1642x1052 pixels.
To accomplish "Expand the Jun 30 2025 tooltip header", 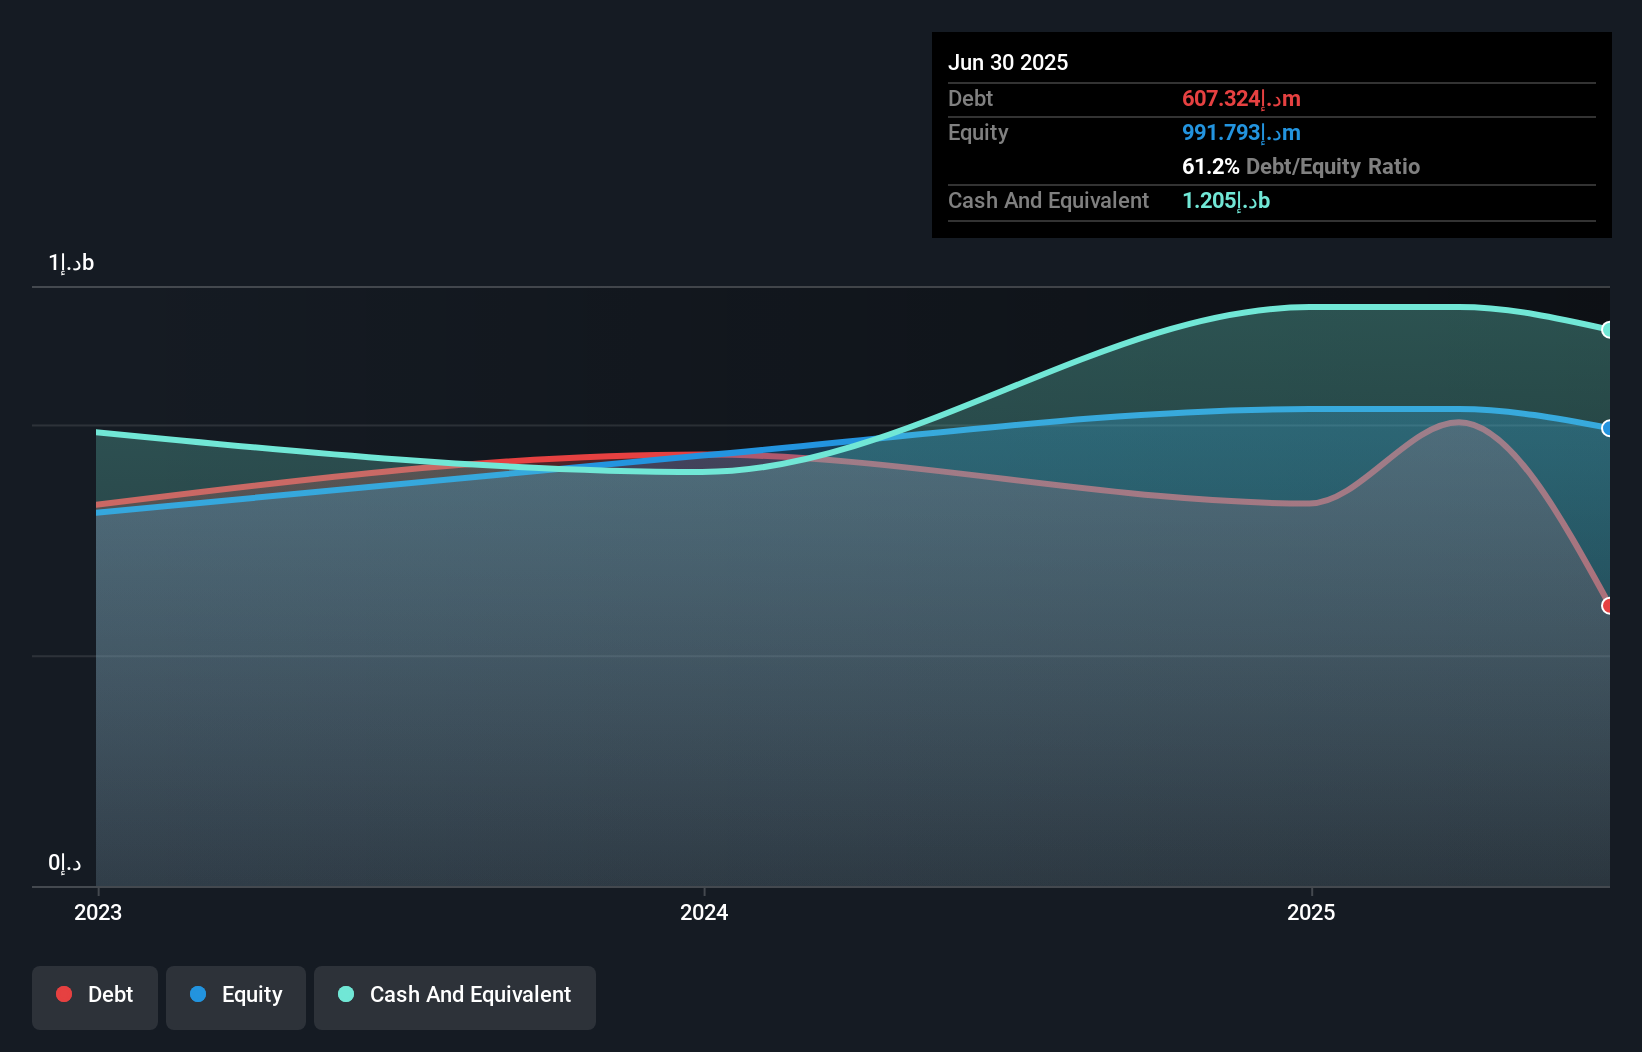I will pyautogui.click(x=1008, y=62).
